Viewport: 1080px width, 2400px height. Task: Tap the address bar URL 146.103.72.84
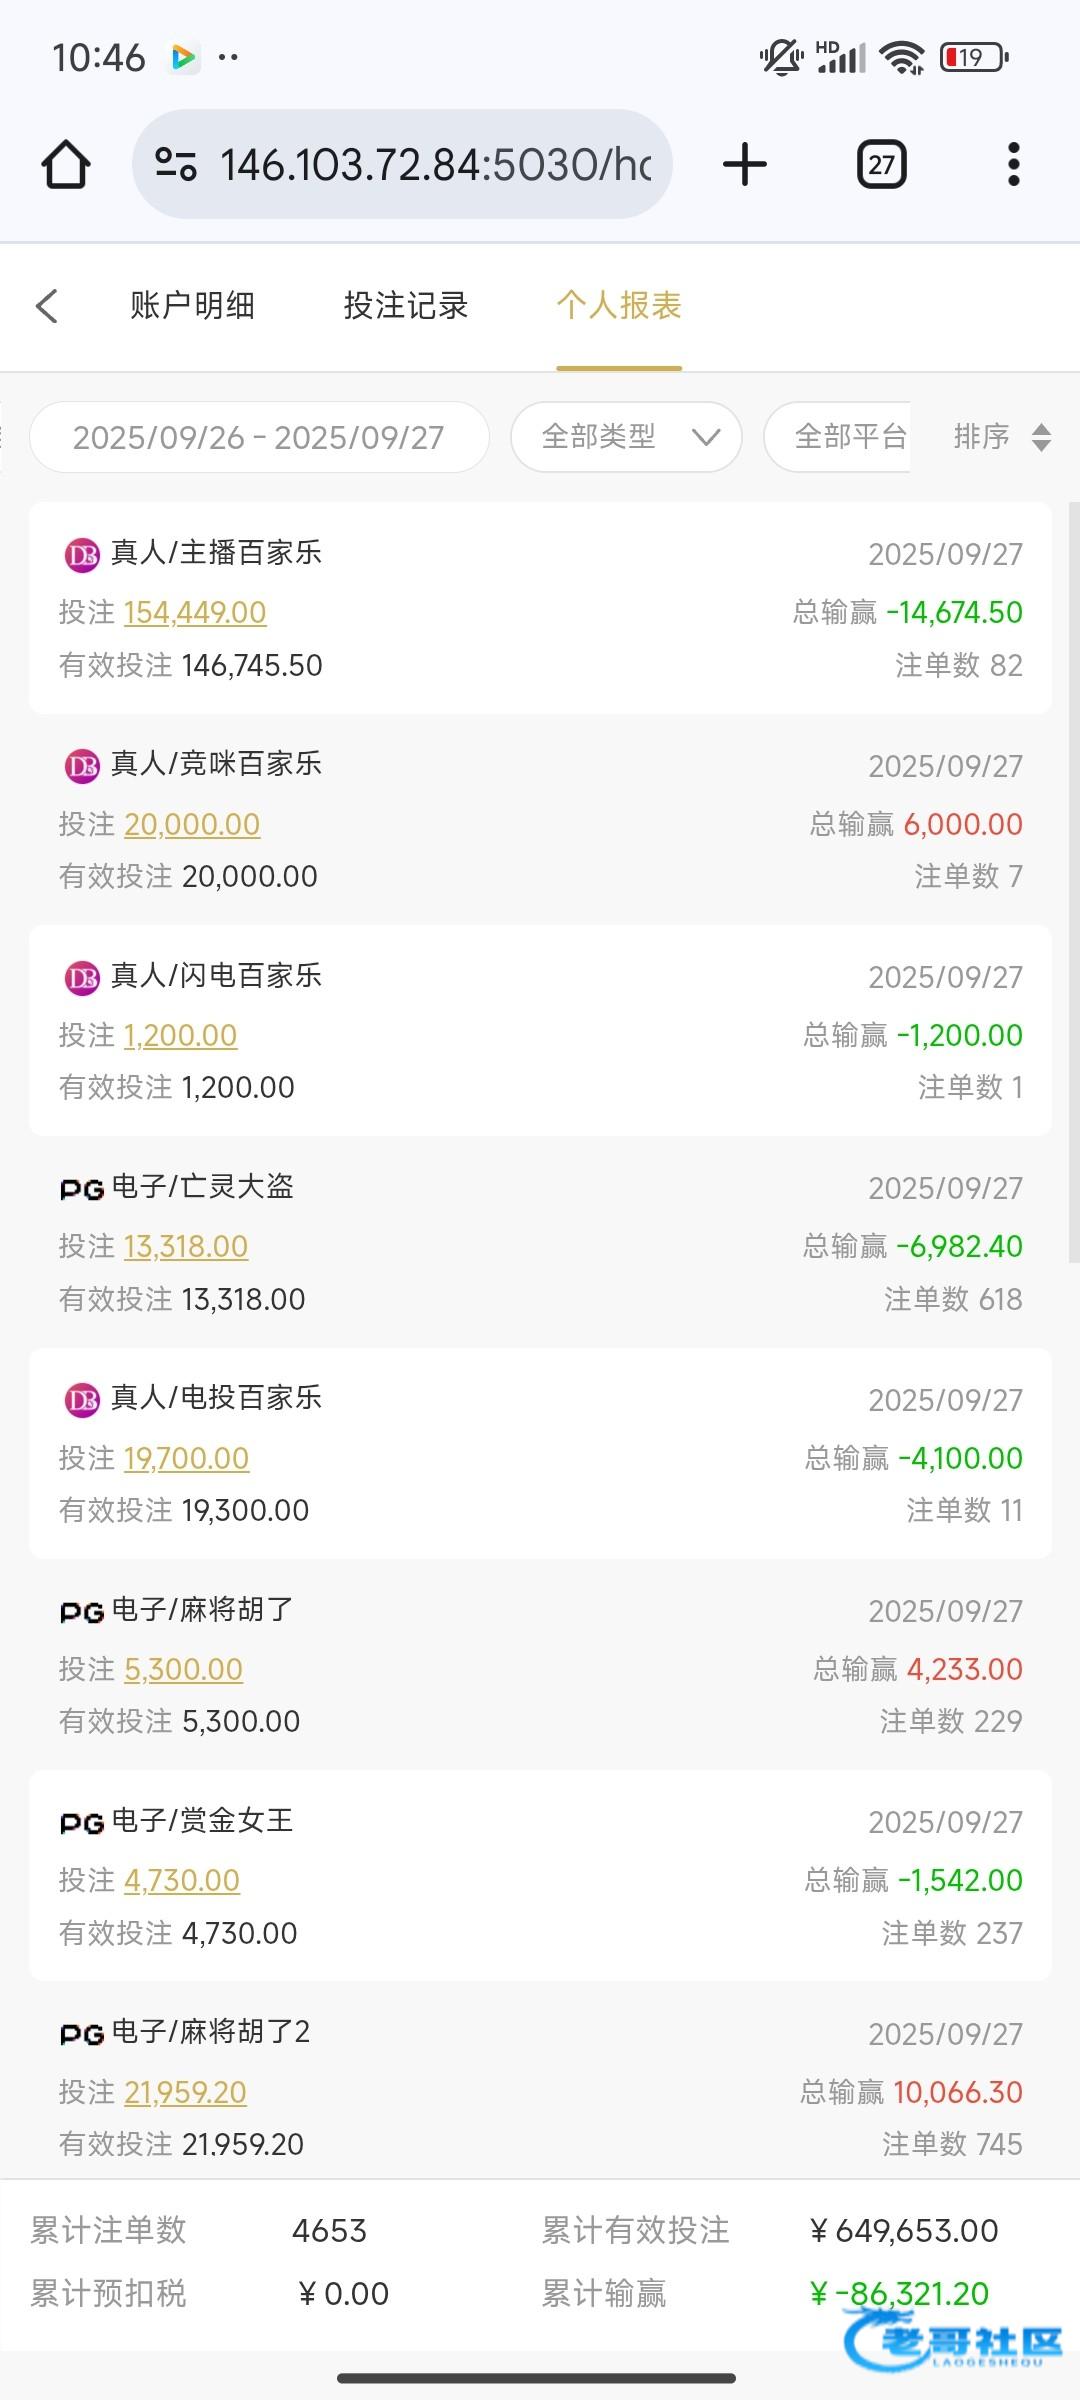(x=435, y=165)
